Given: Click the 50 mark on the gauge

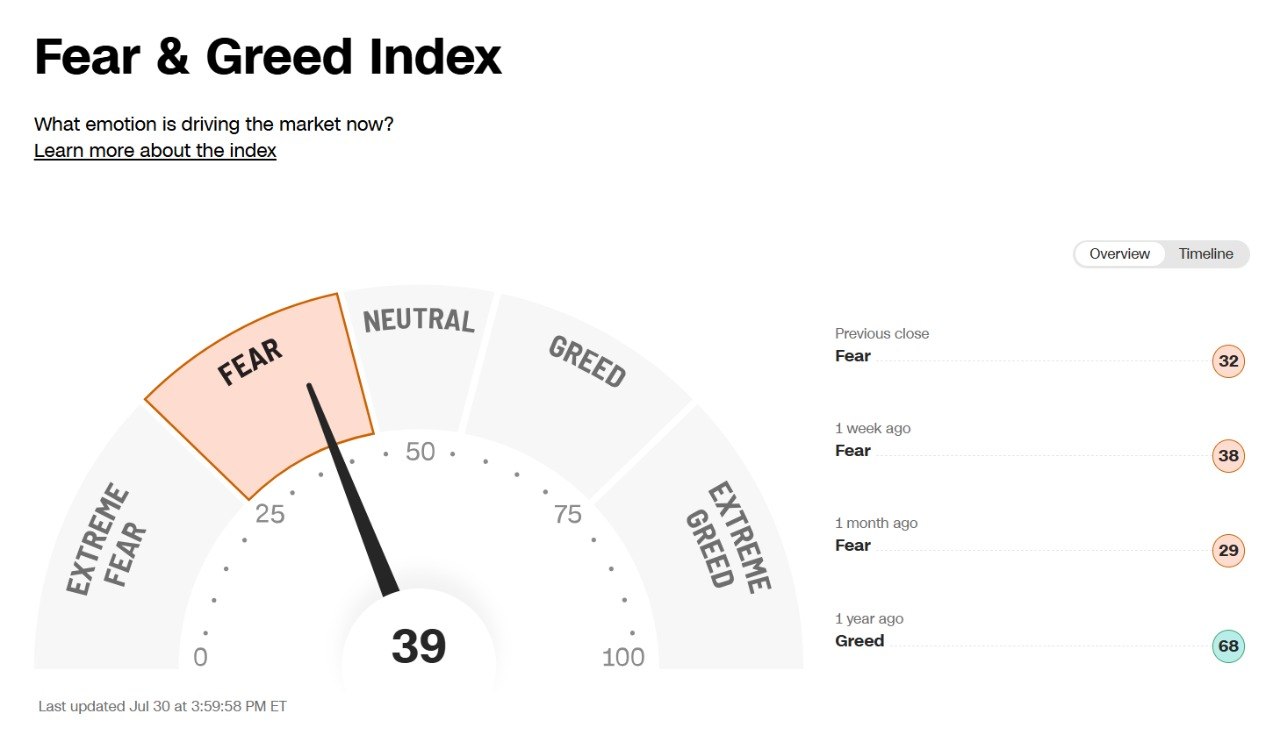Looking at the screenshot, I should click(x=420, y=452).
